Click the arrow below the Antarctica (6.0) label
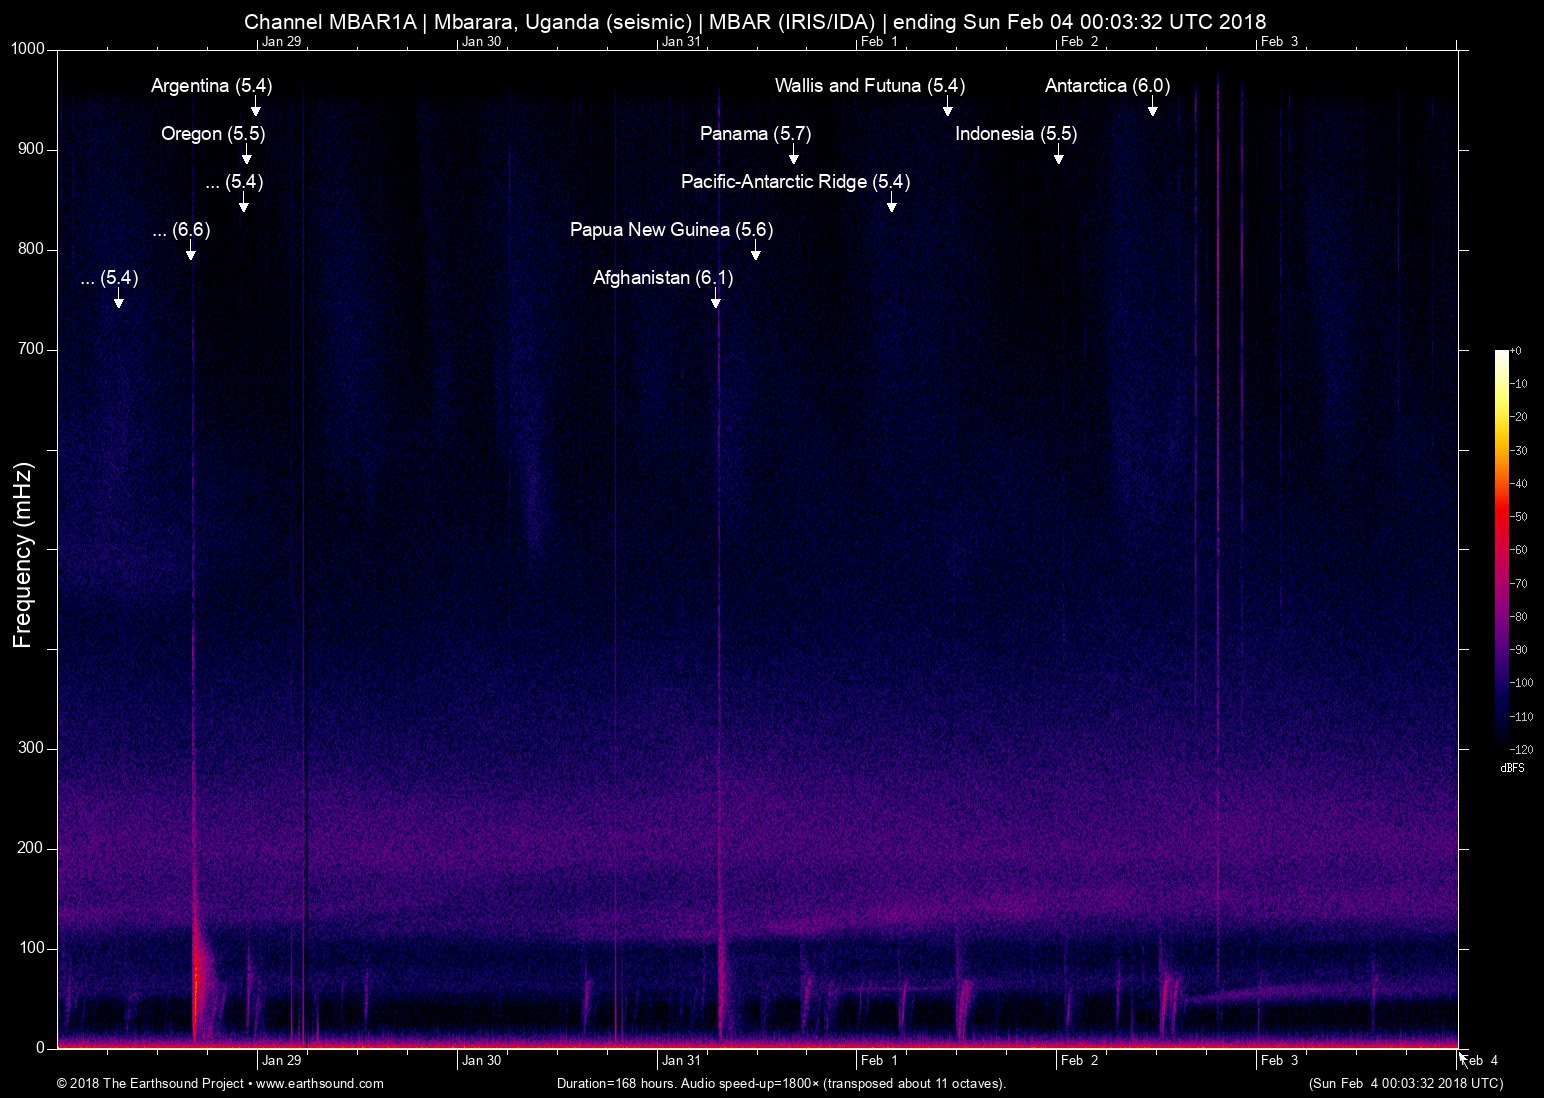 tap(1152, 108)
